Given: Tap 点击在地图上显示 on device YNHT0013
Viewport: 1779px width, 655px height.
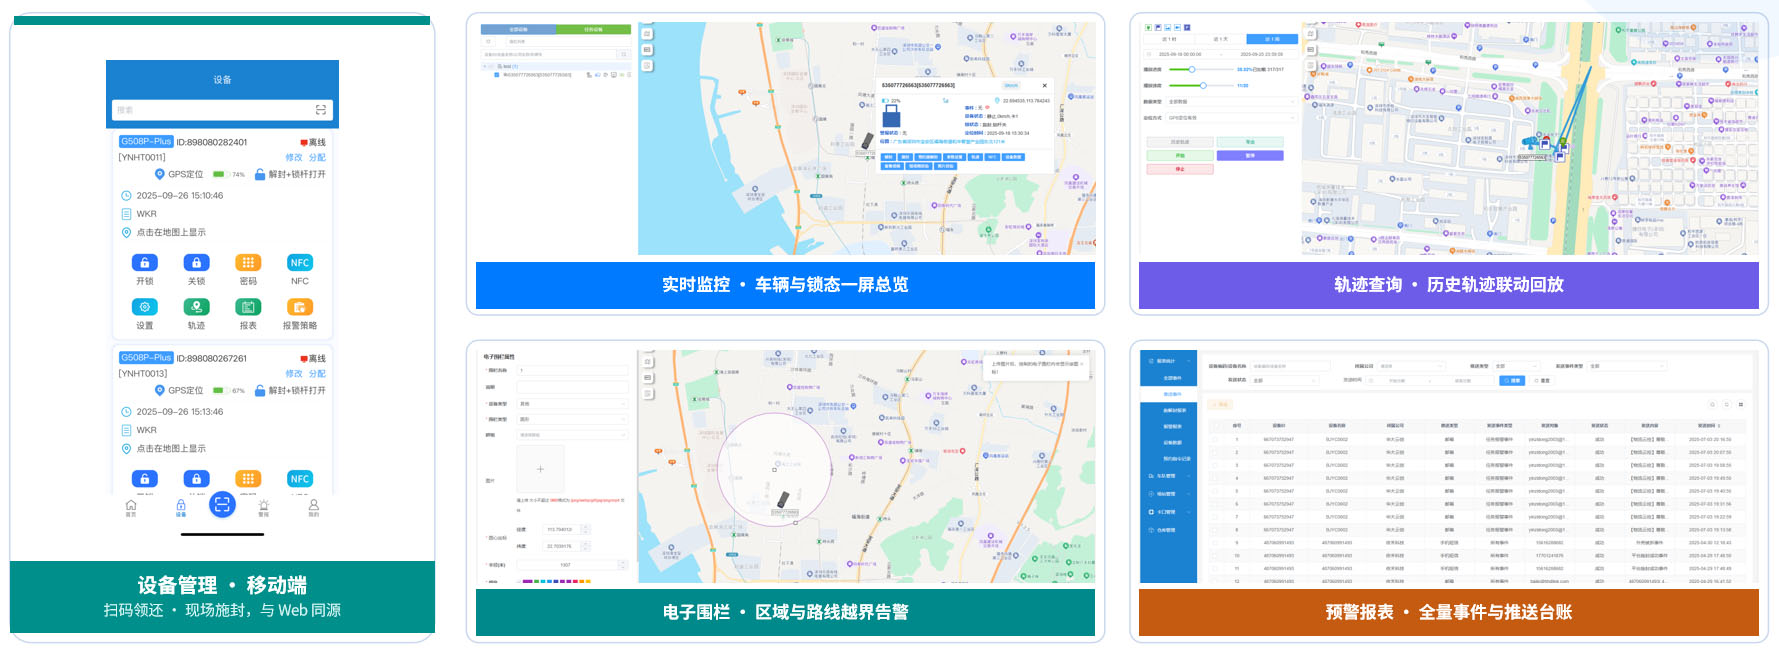Looking at the screenshot, I should tap(171, 448).
